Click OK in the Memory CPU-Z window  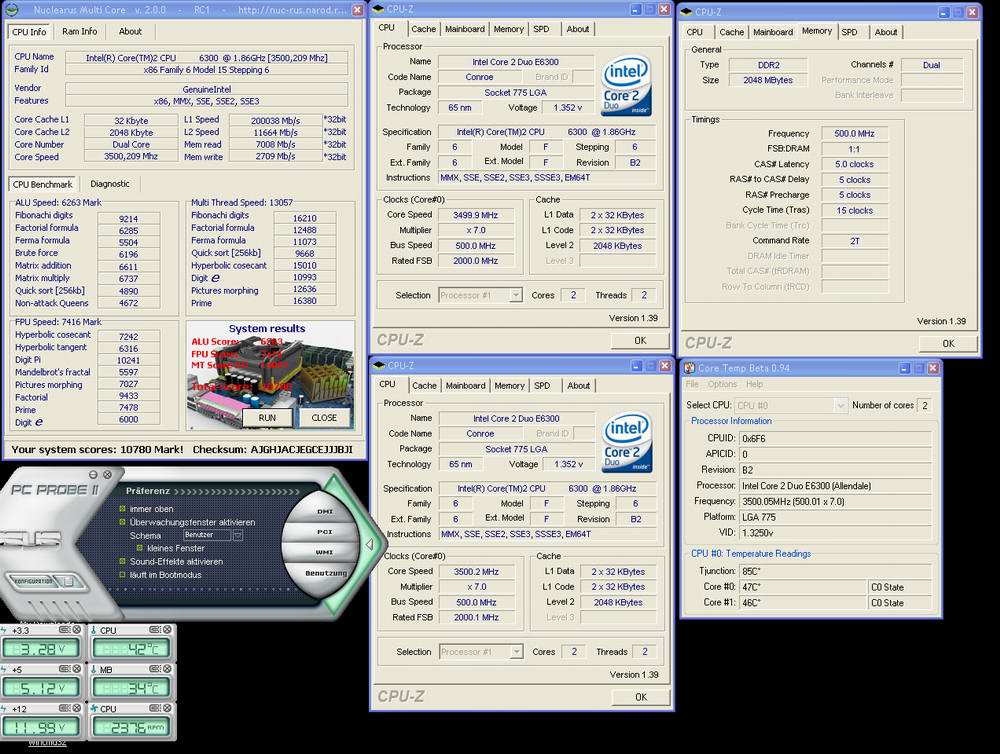click(x=948, y=343)
